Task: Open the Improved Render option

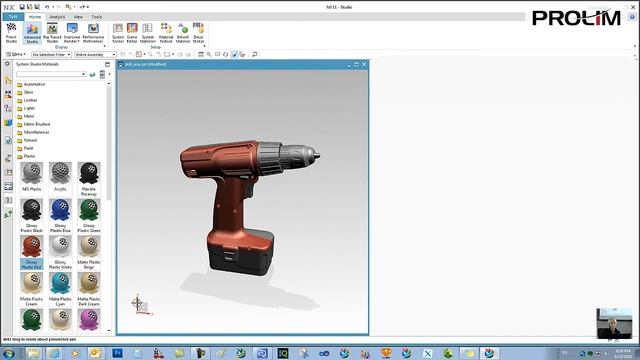Action: [x=72, y=33]
